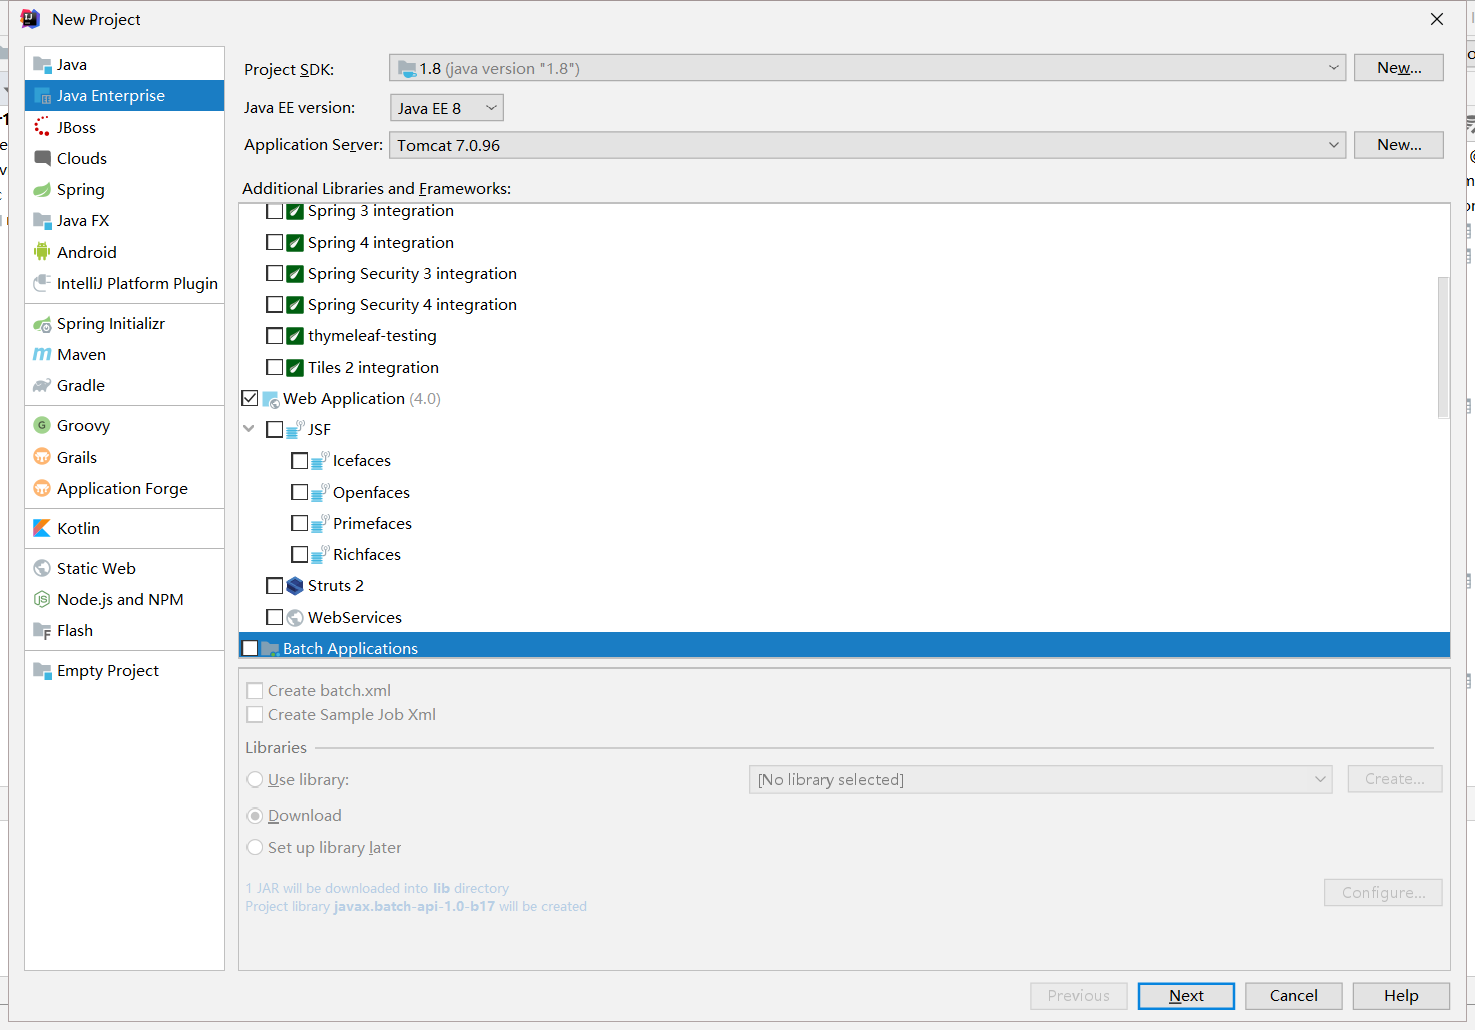Click the WebServices globe icon

coord(295,618)
